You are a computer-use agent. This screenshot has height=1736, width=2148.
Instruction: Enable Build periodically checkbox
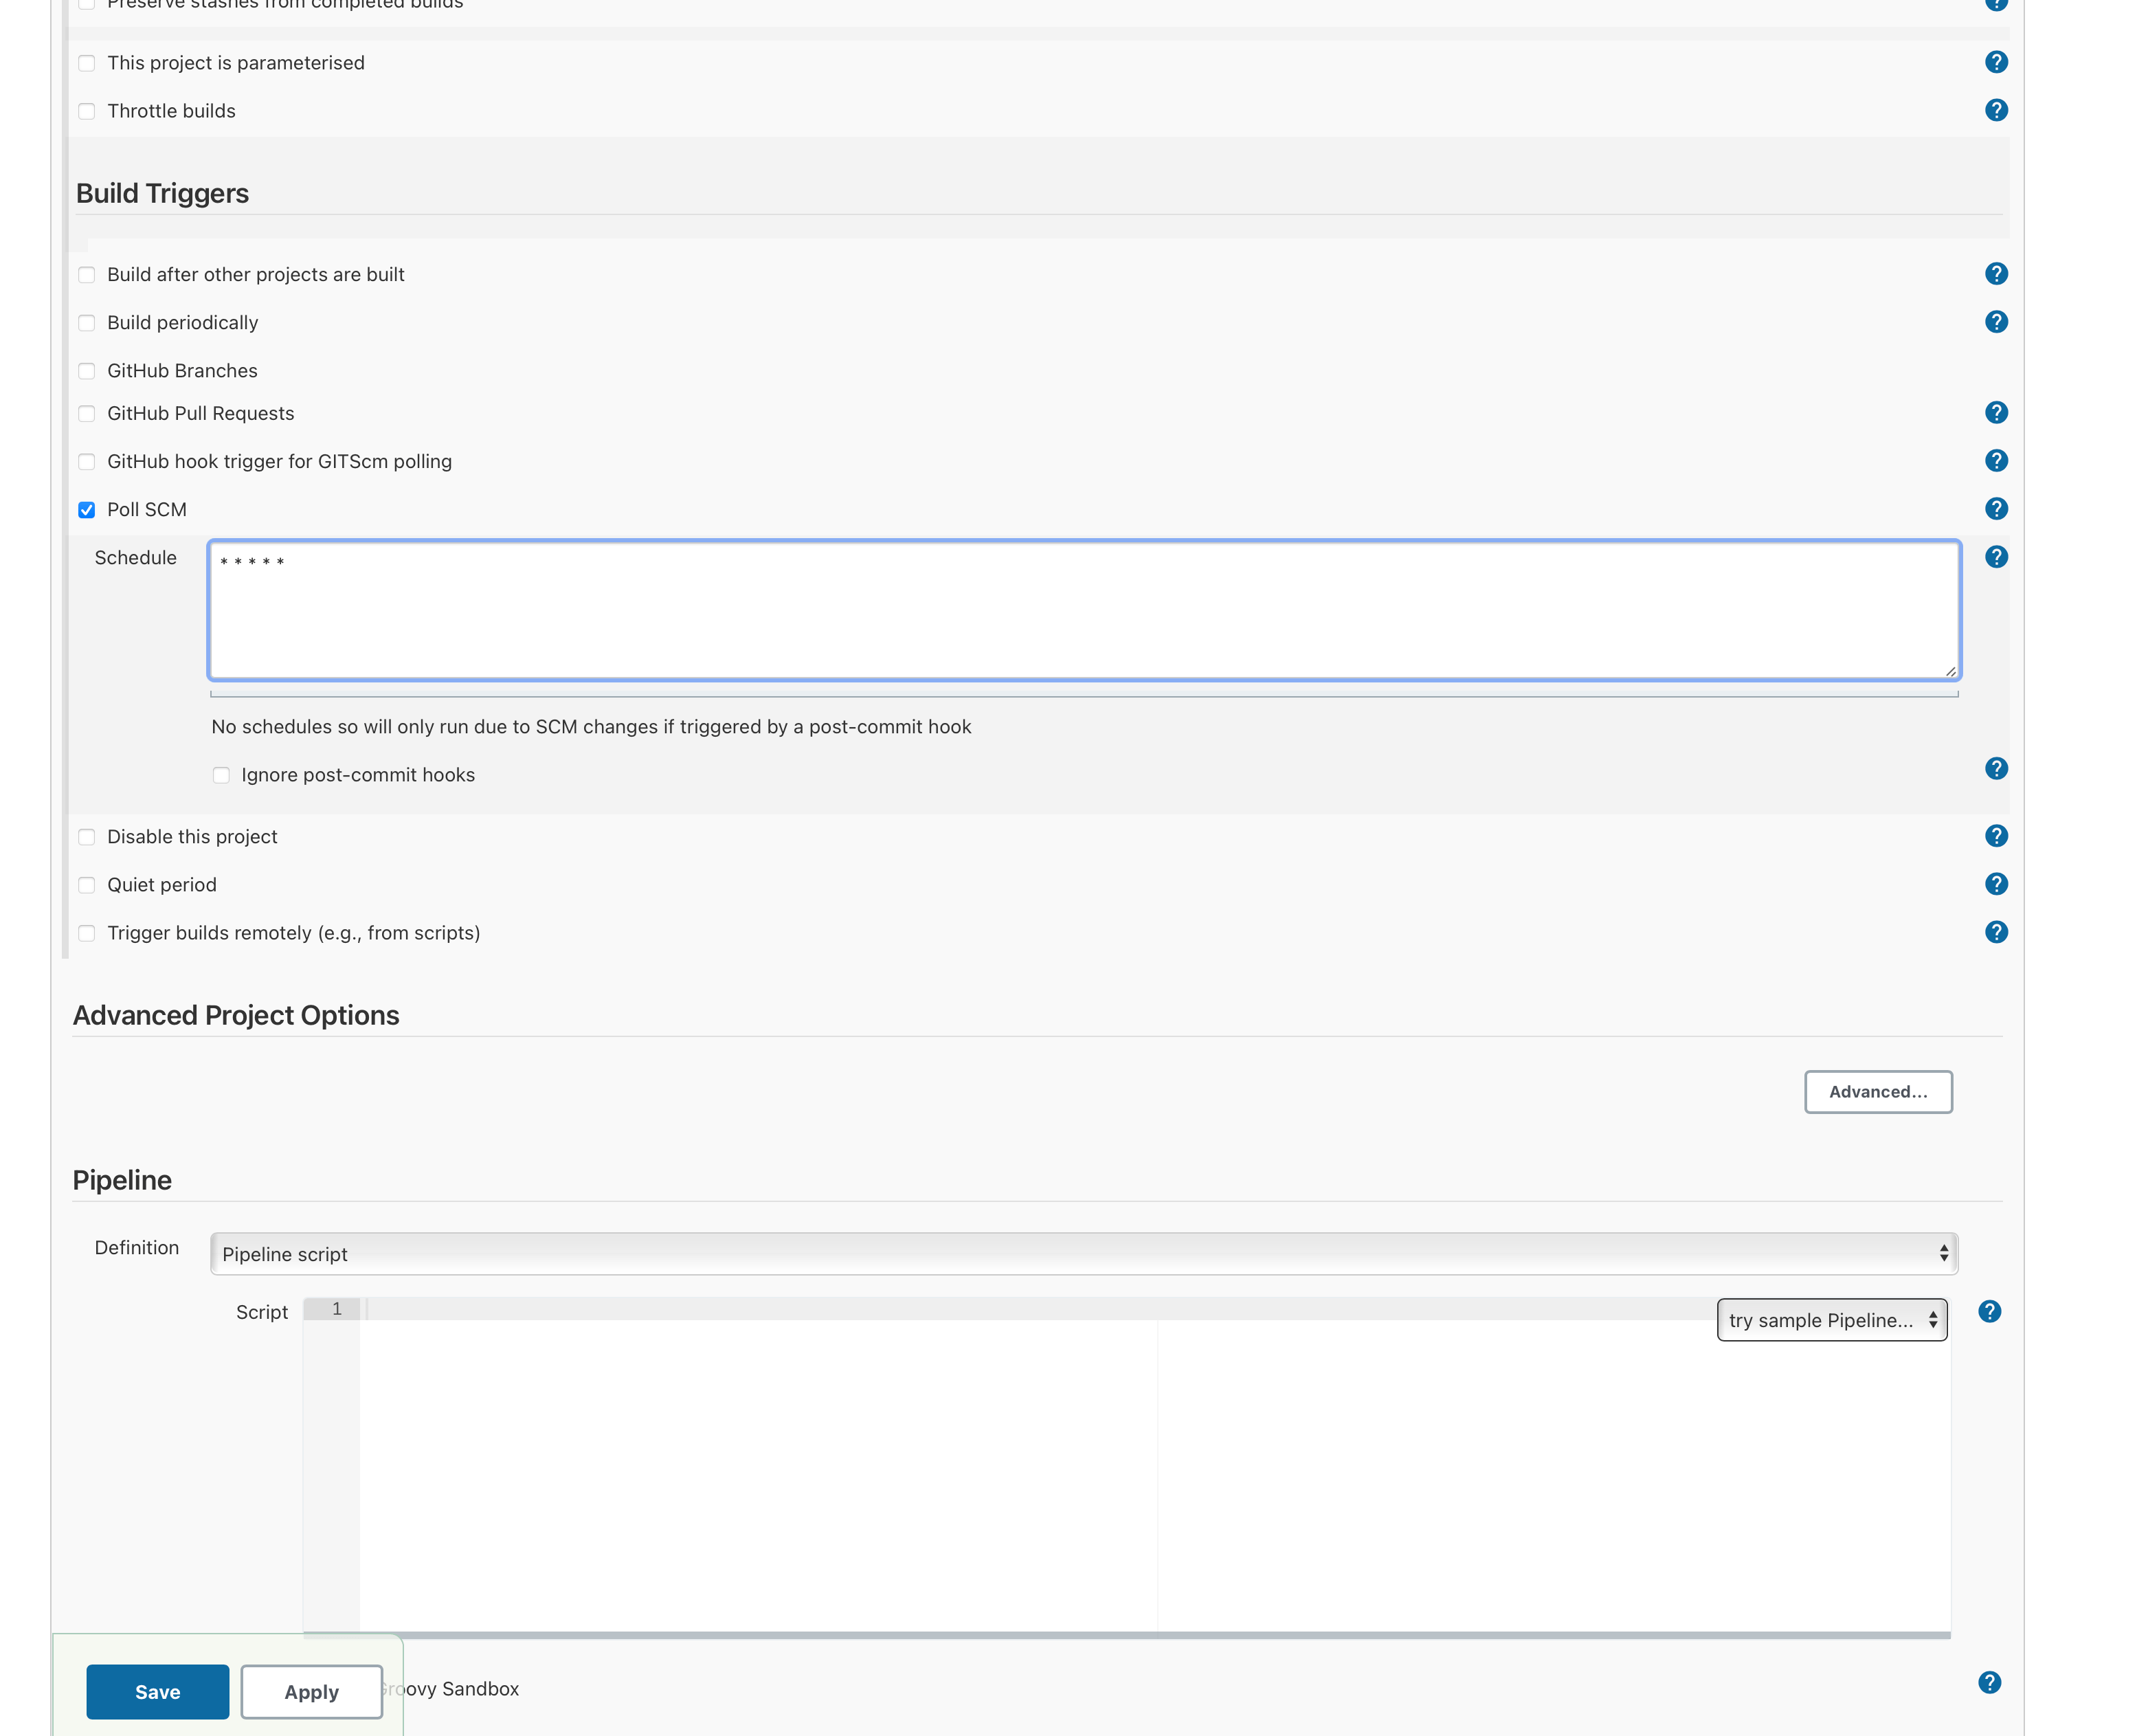point(87,323)
